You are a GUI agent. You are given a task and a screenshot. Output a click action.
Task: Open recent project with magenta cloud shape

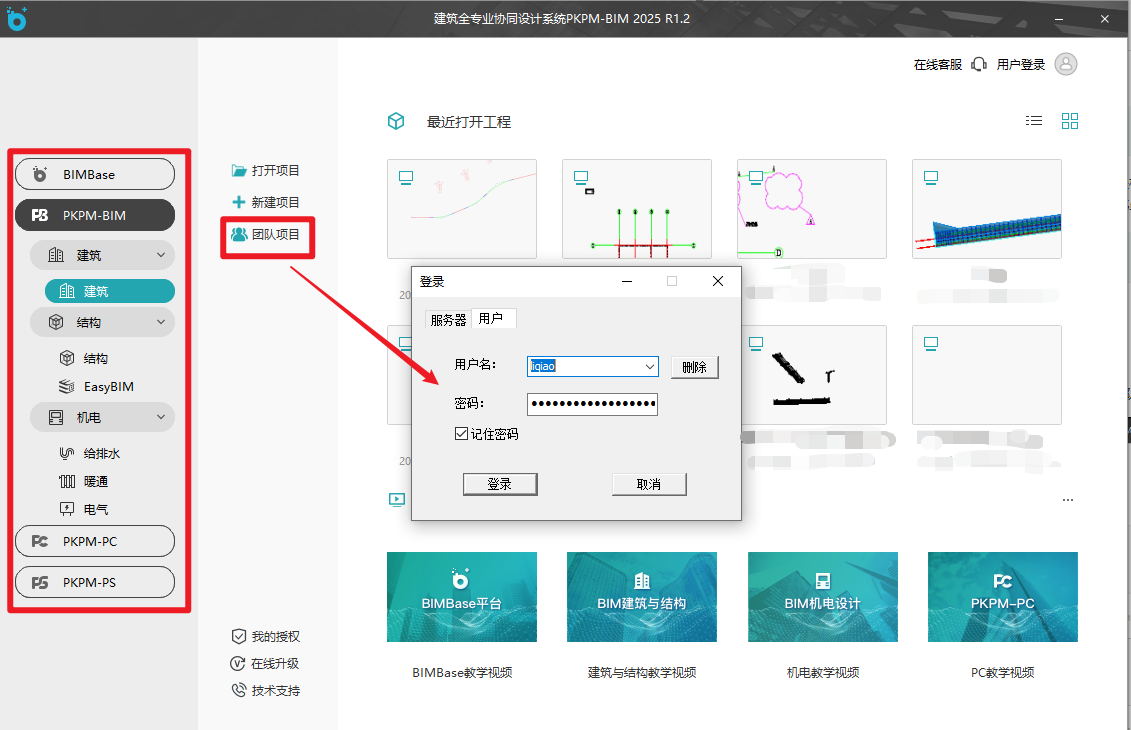click(x=811, y=208)
